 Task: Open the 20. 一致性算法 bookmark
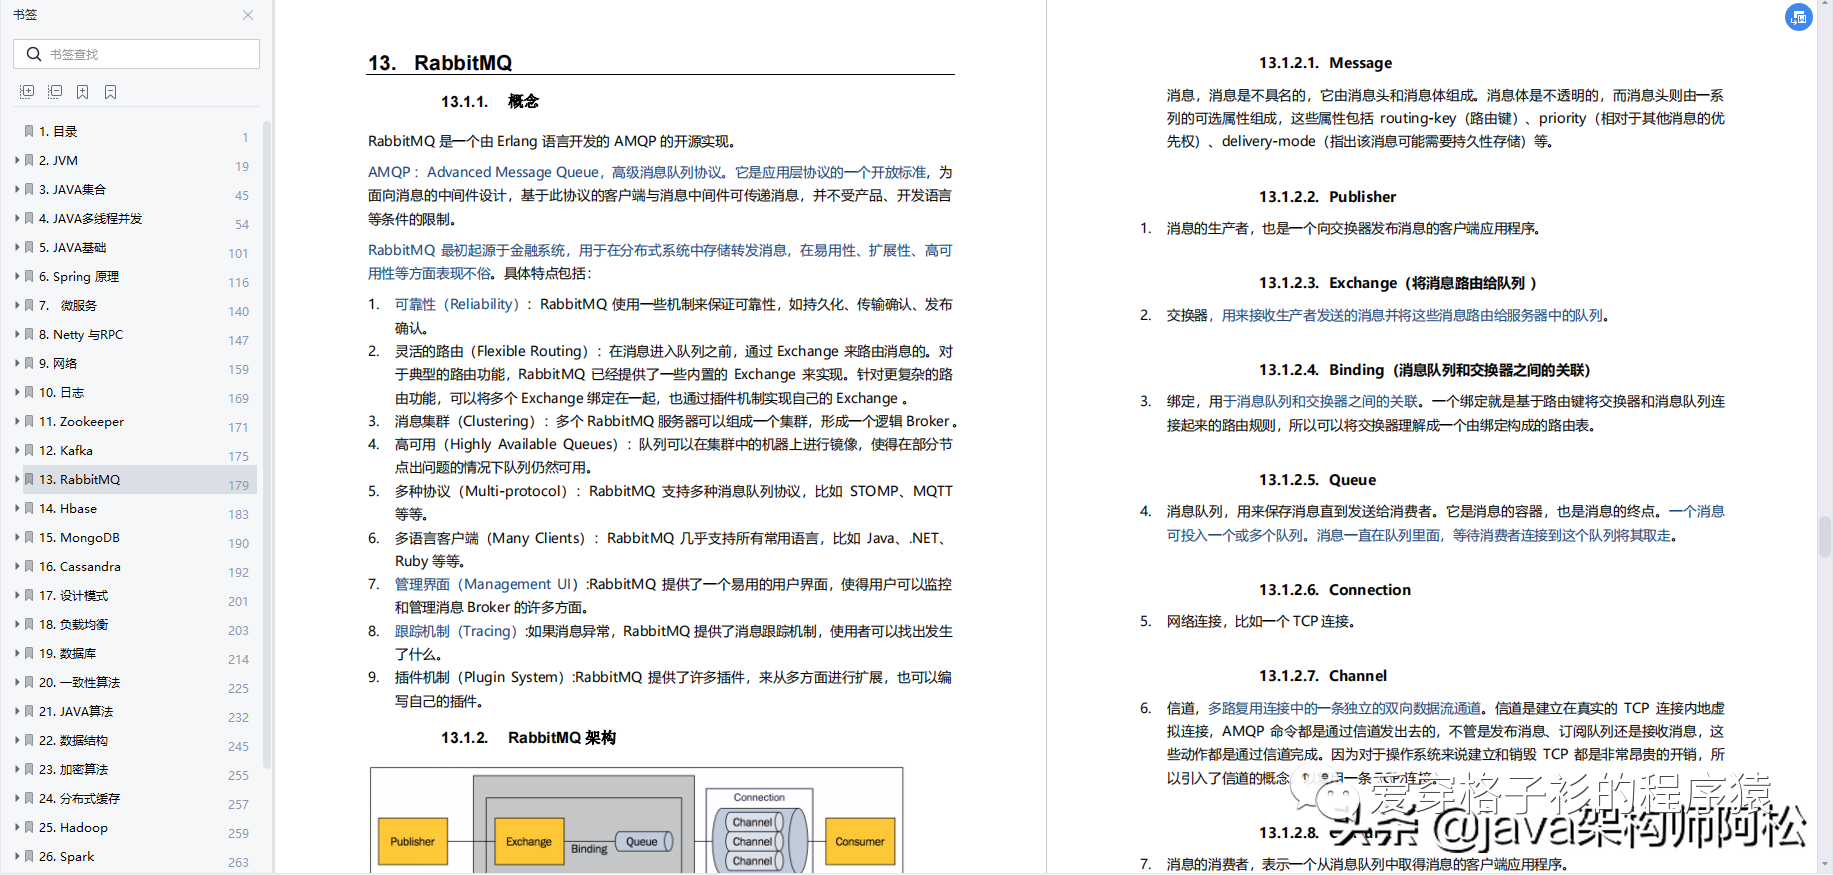click(x=79, y=682)
